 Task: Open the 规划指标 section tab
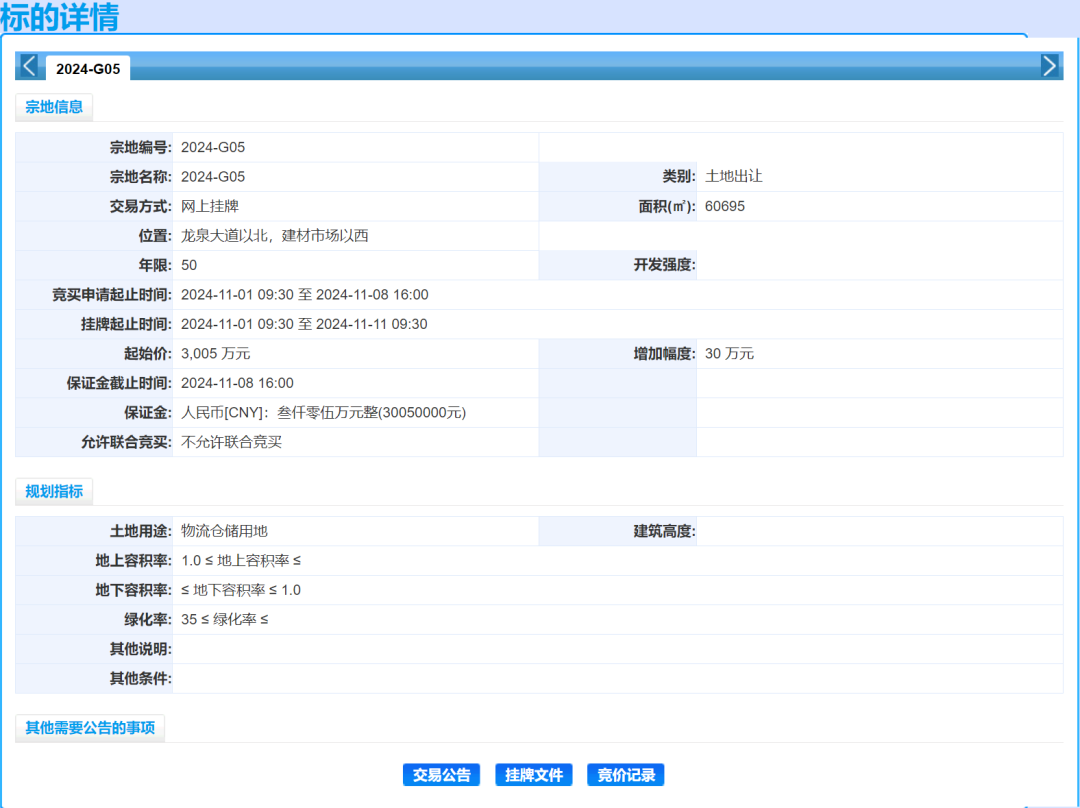coord(54,491)
